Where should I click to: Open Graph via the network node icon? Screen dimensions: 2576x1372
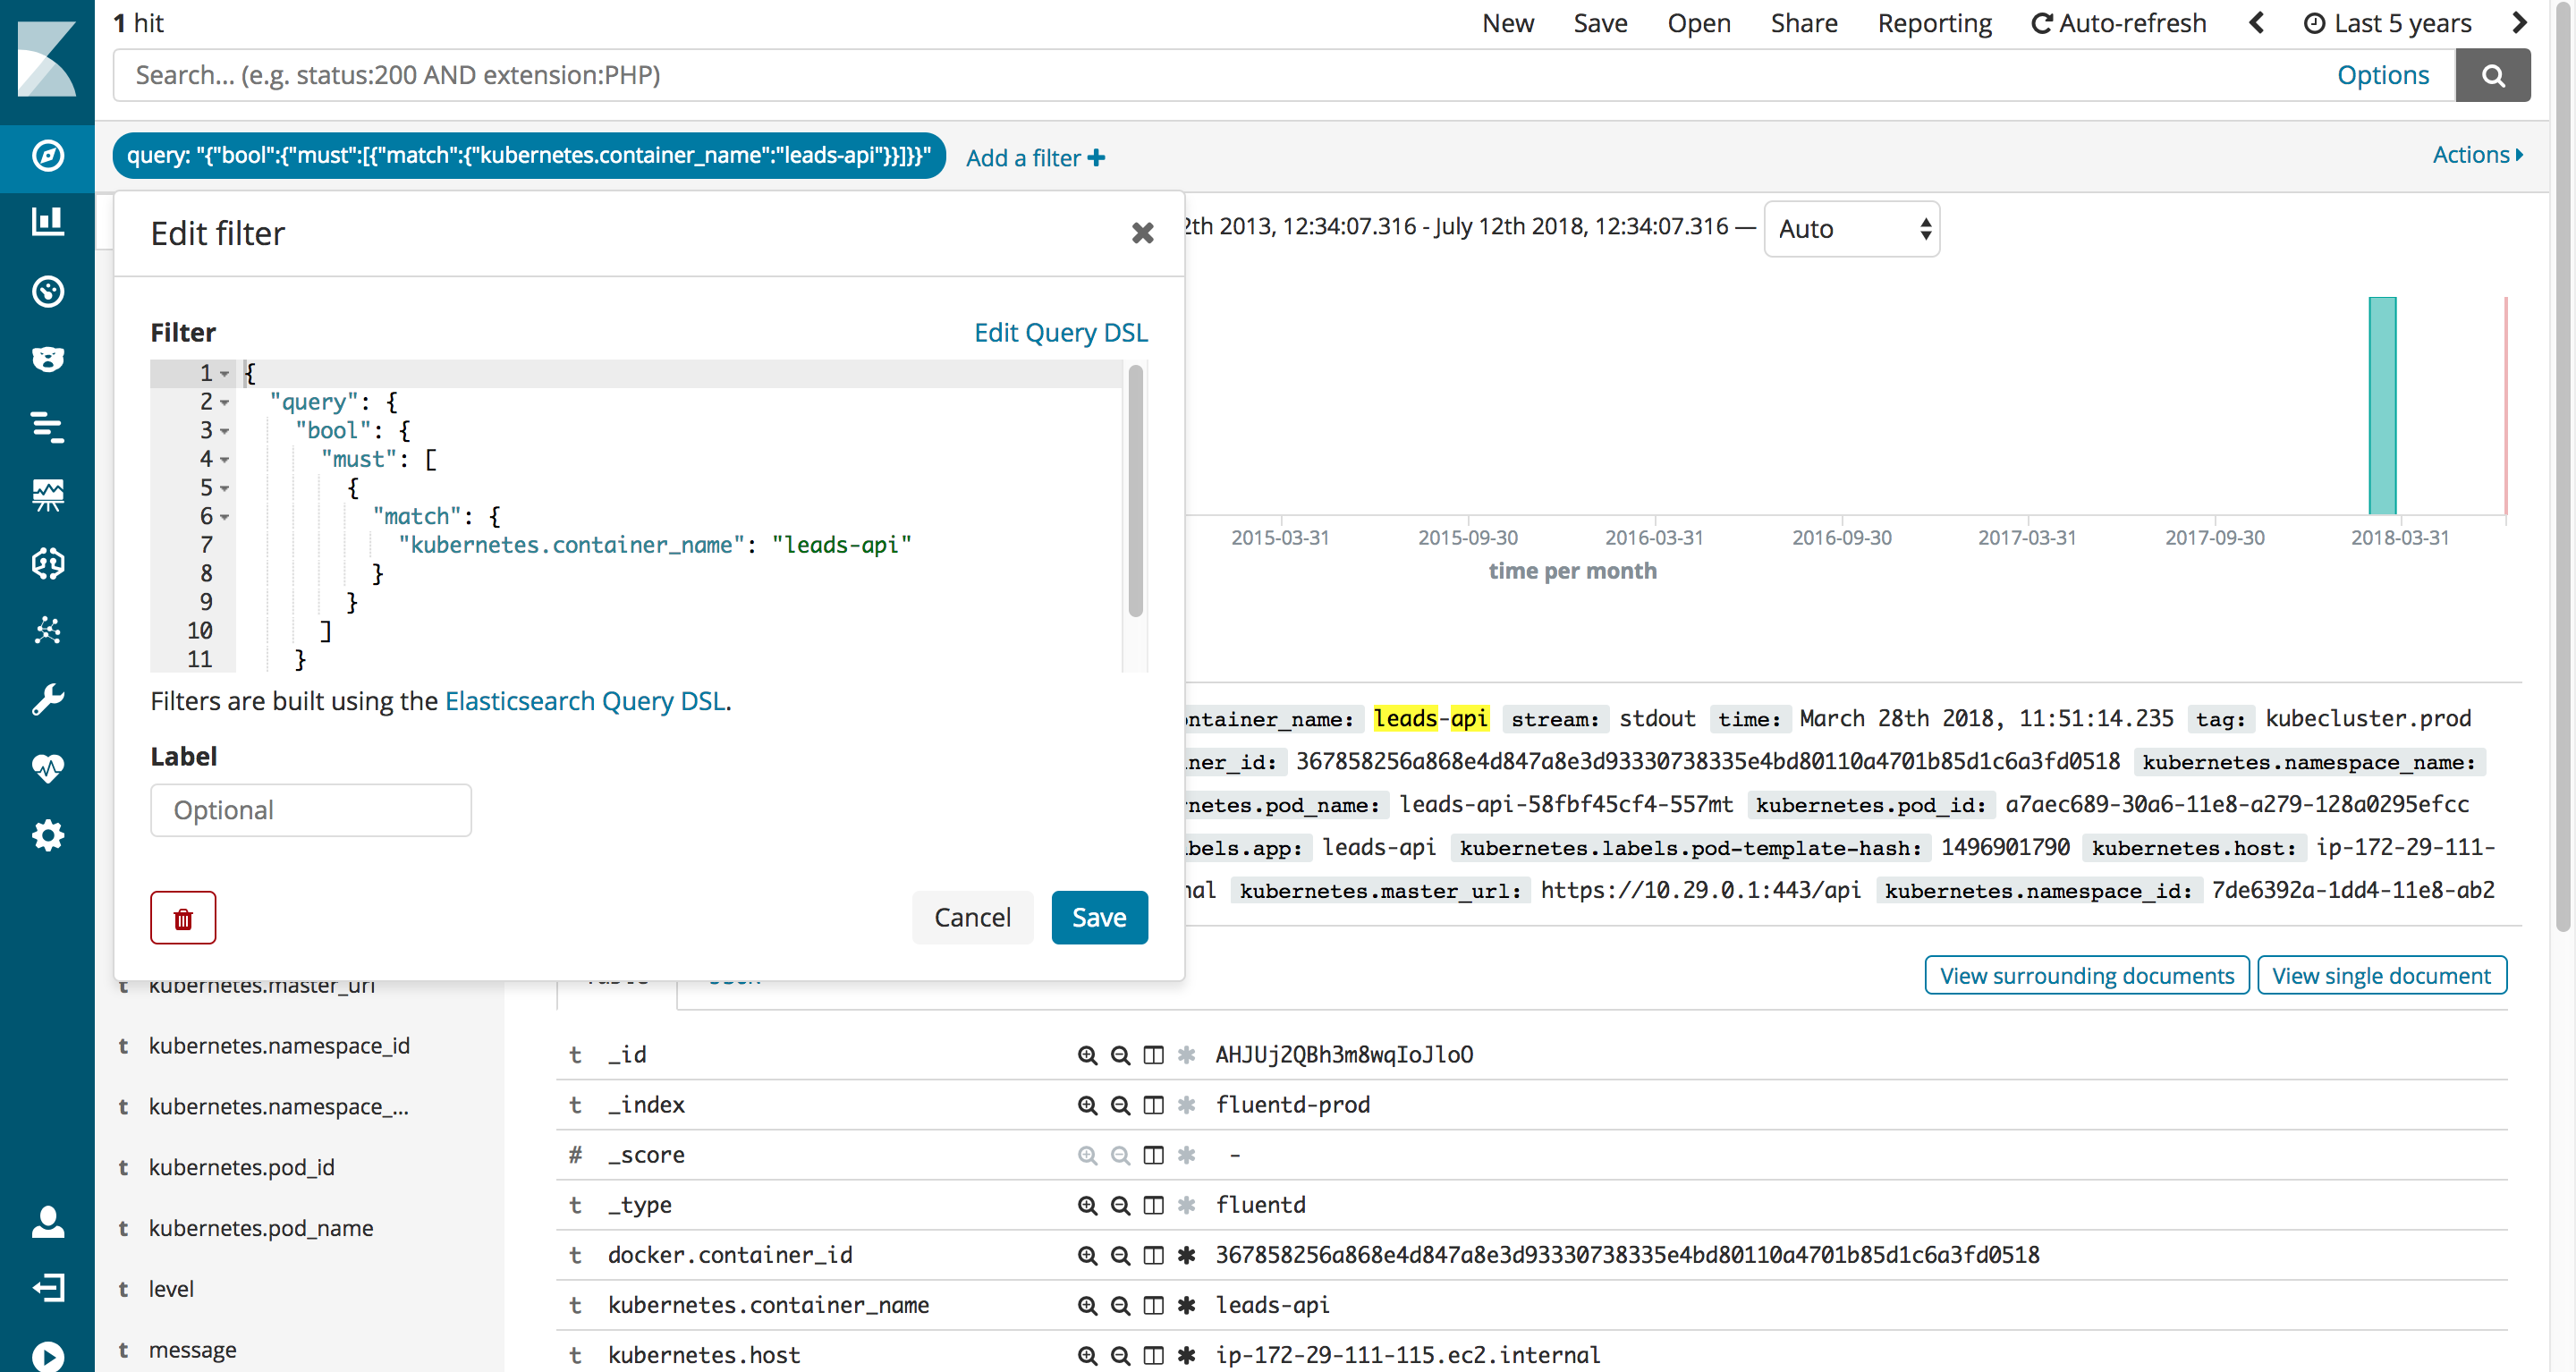[48, 631]
